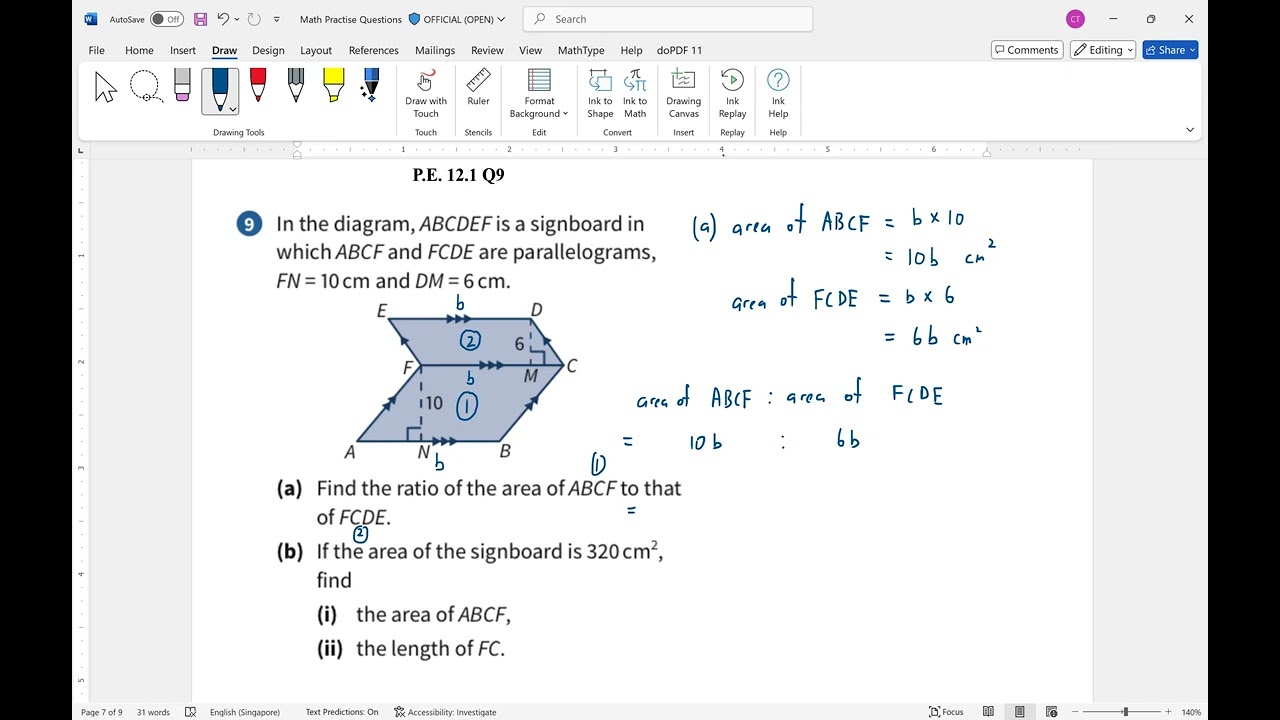The height and width of the screenshot is (720, 1280).
Task: Click the tab selector at ruler corner
Action: (81, 151)
